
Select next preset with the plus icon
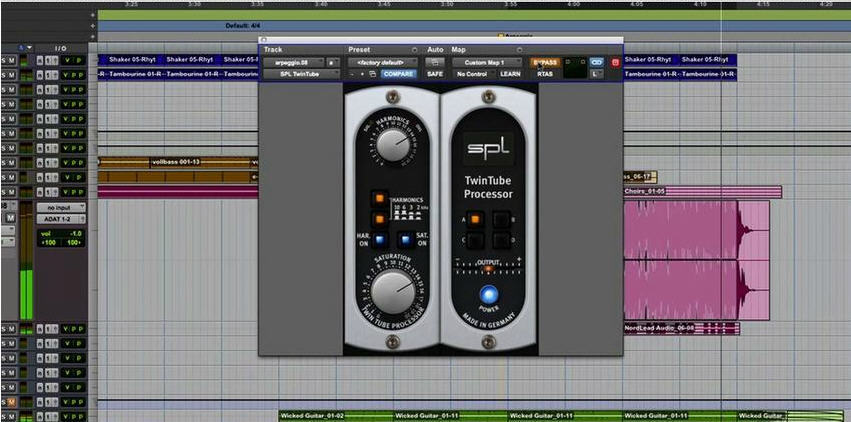point(362,74)
